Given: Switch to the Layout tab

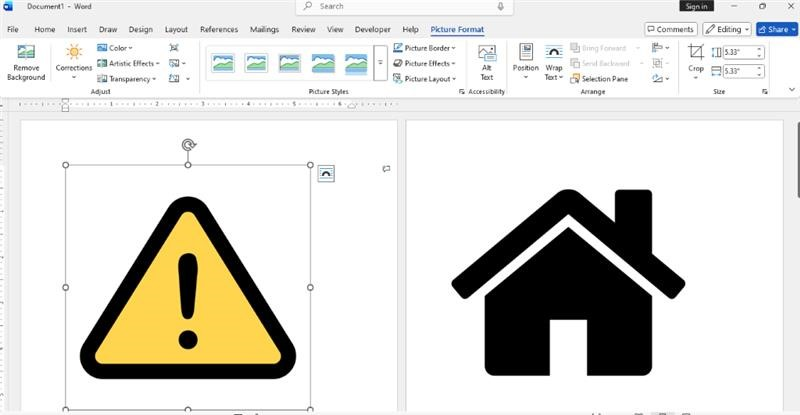Looking at the screenshot, I should (177, 30).
